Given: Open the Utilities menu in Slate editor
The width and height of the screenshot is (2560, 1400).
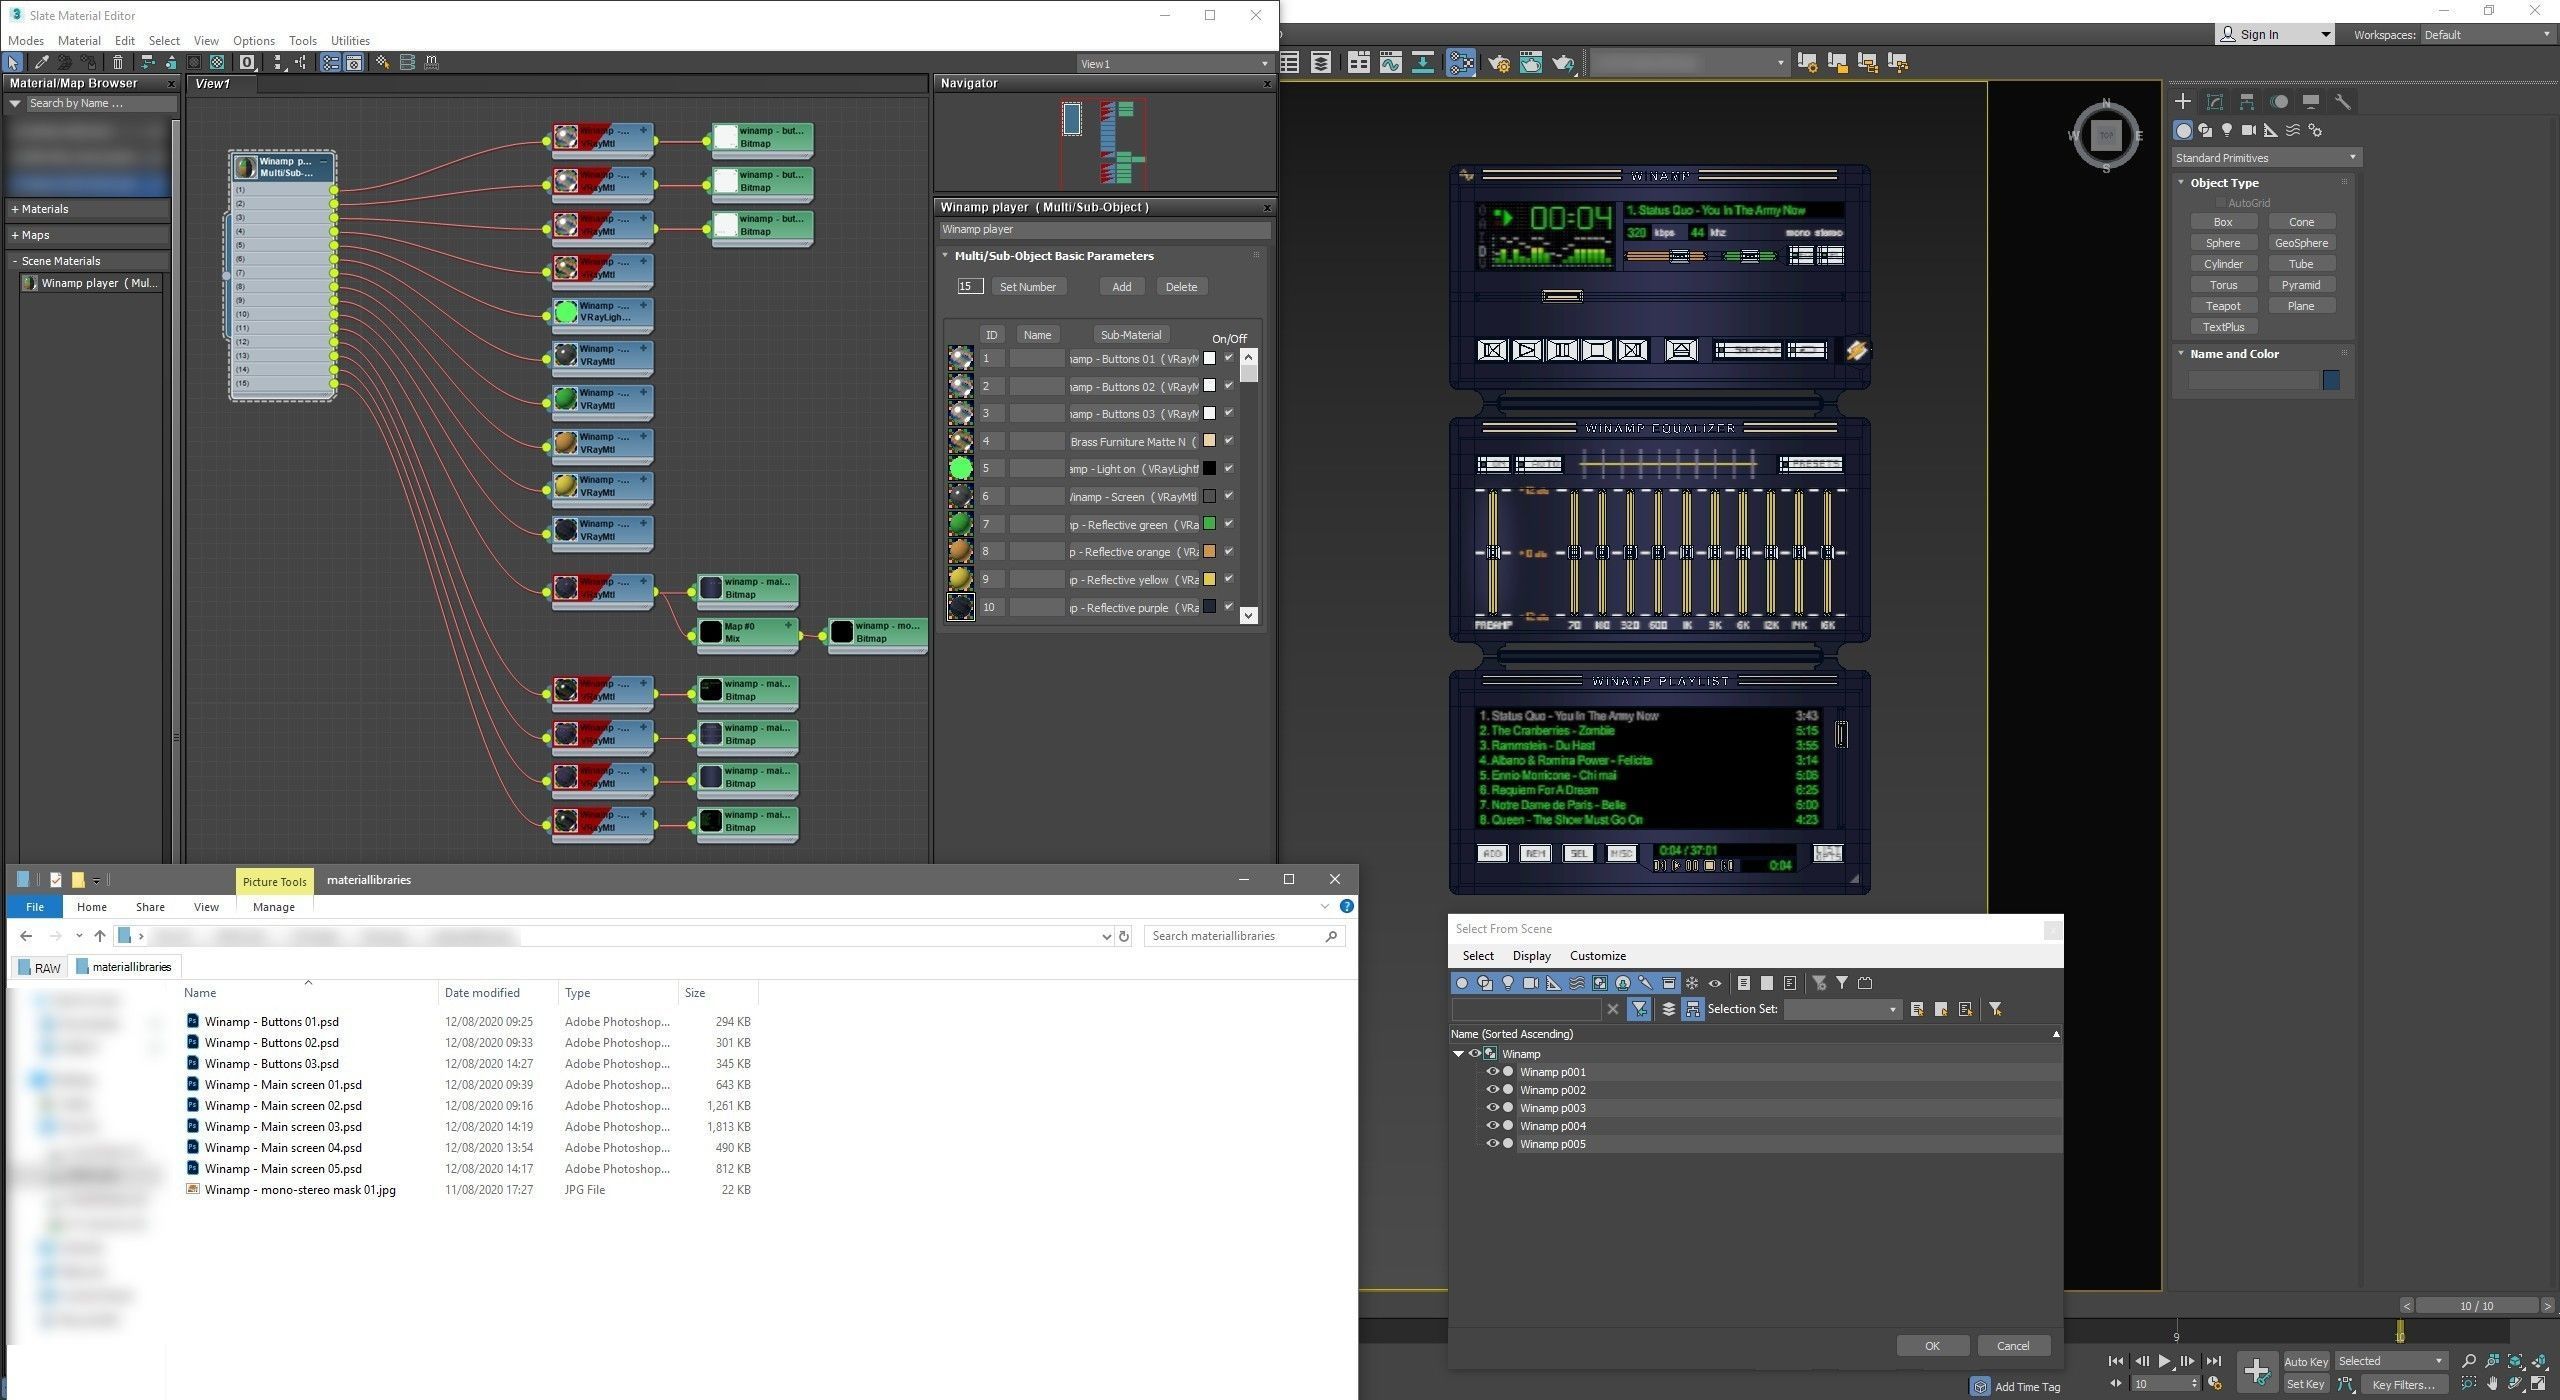Looking at the screenshot, I should pyautogui.click(x=350, y=41).
